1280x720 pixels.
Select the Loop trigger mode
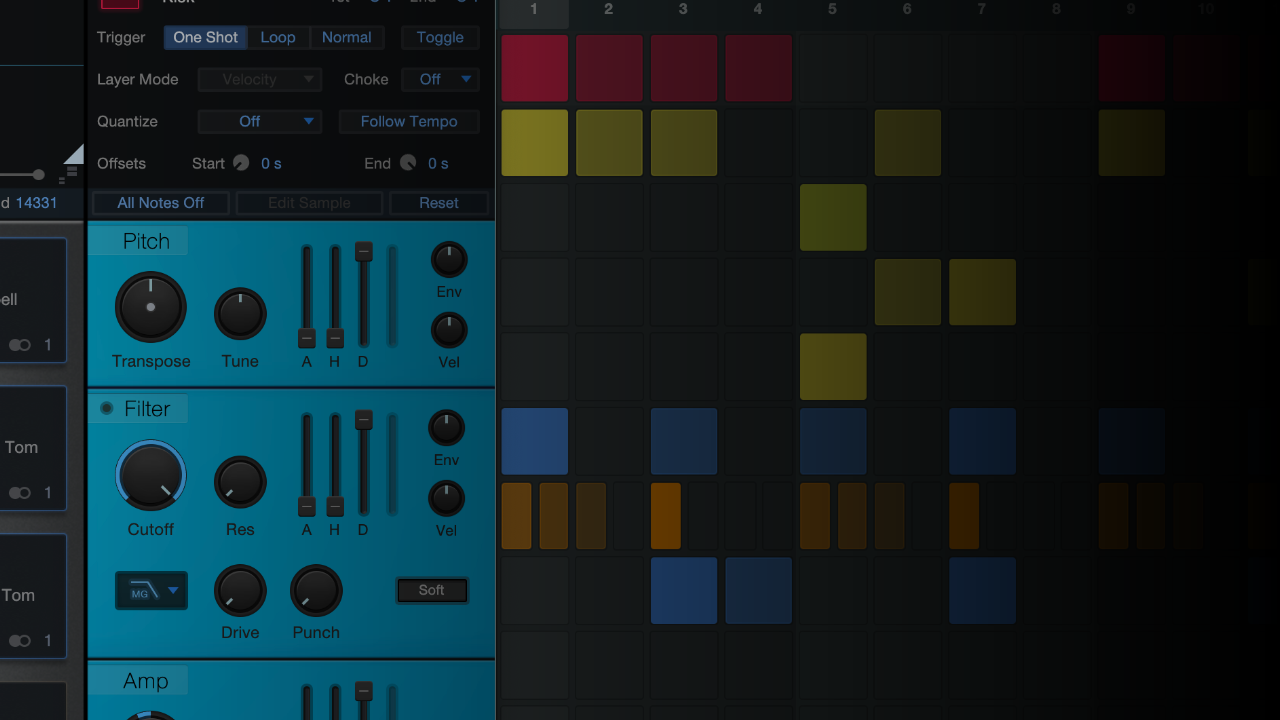pos(278,37)
